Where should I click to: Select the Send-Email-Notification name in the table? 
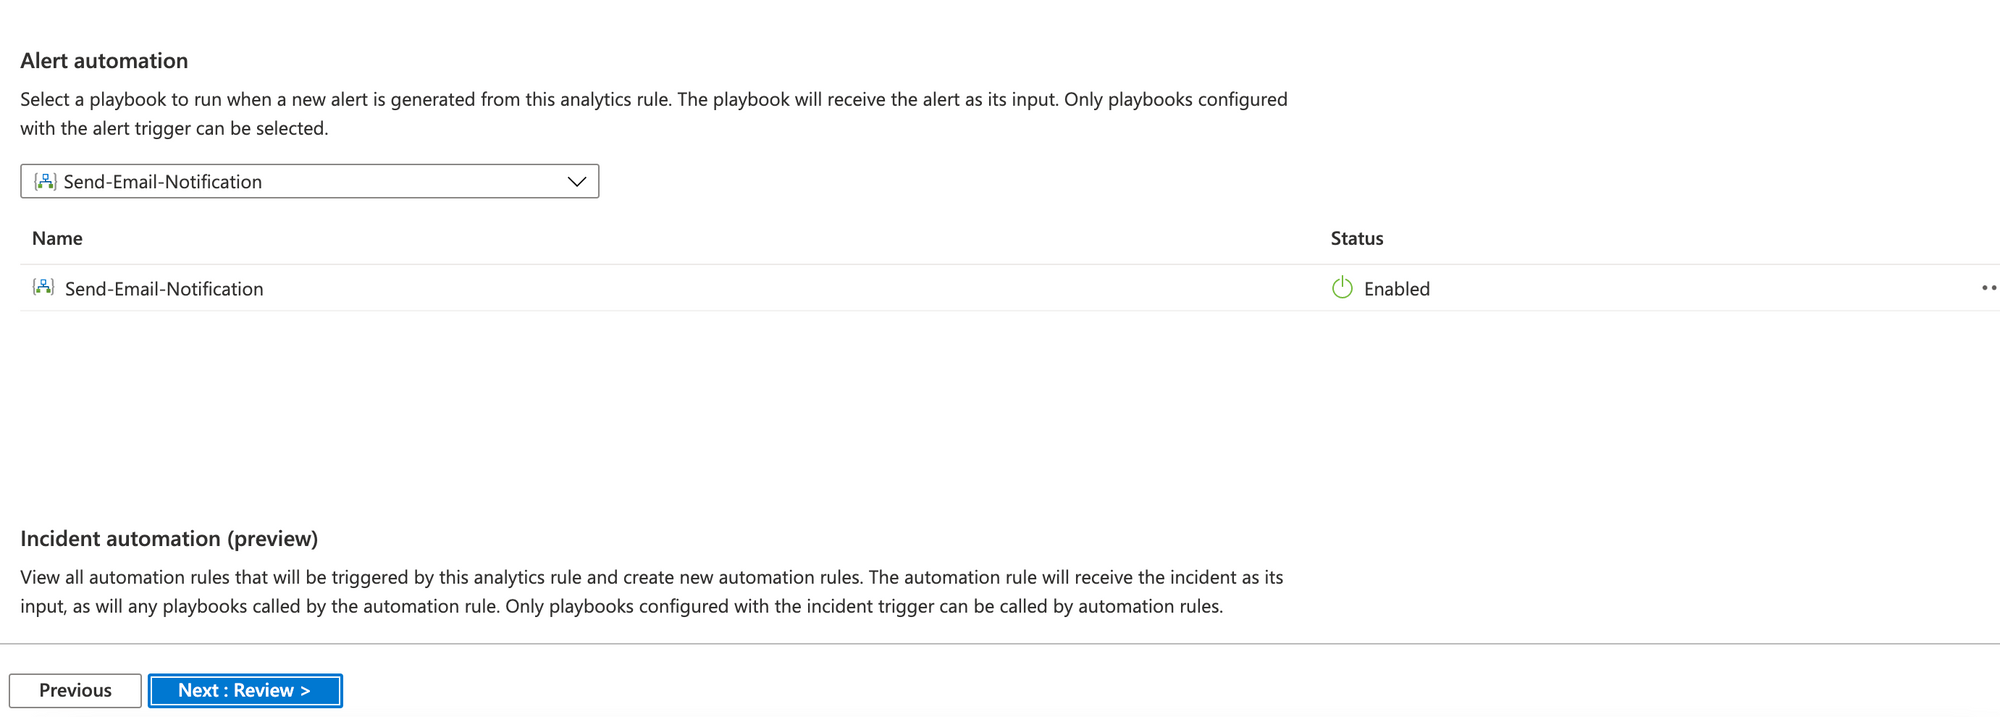click(164, 289)
